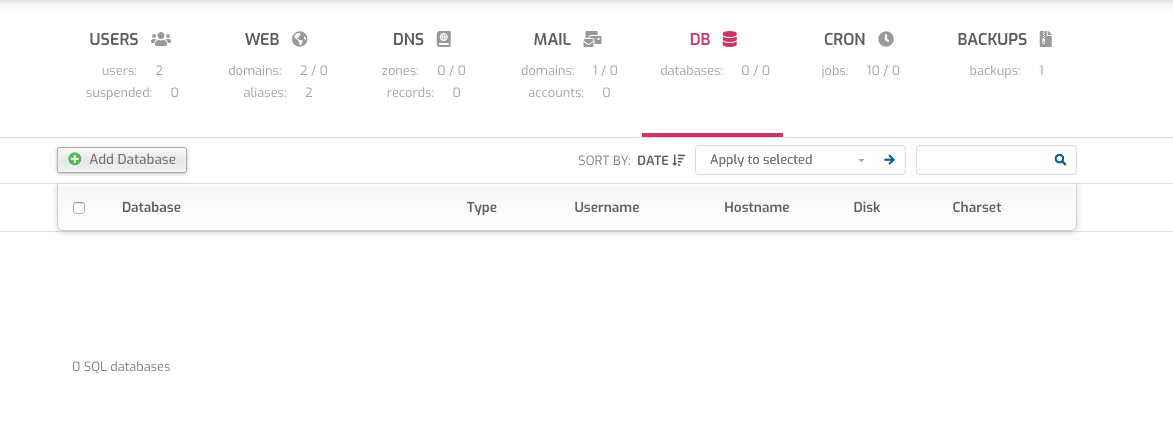This screenshot has width=1173, height=431.
Task: Click the blue arrow to apply action
Action: (x=889, y=160)
